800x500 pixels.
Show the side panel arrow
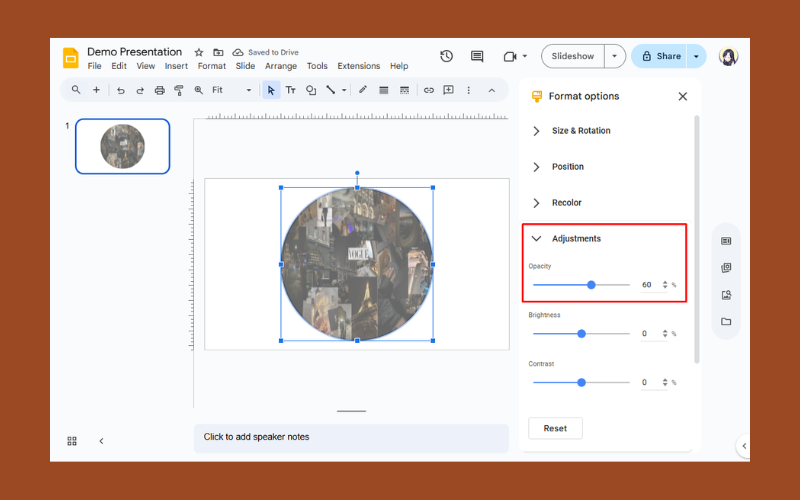pos(744,446)
